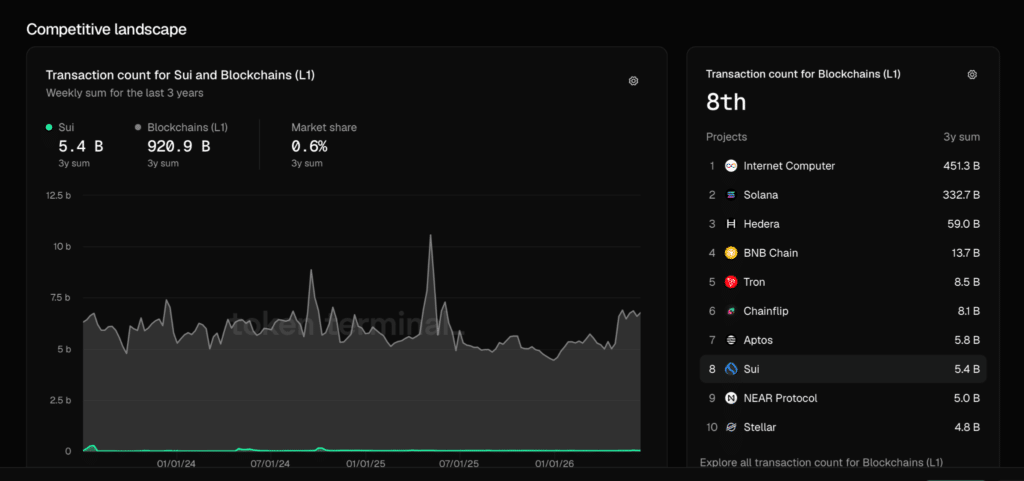Click the 01/01/24 x-axis label
The width and height of the screenshot is (1024, 481).
(176, 464)
